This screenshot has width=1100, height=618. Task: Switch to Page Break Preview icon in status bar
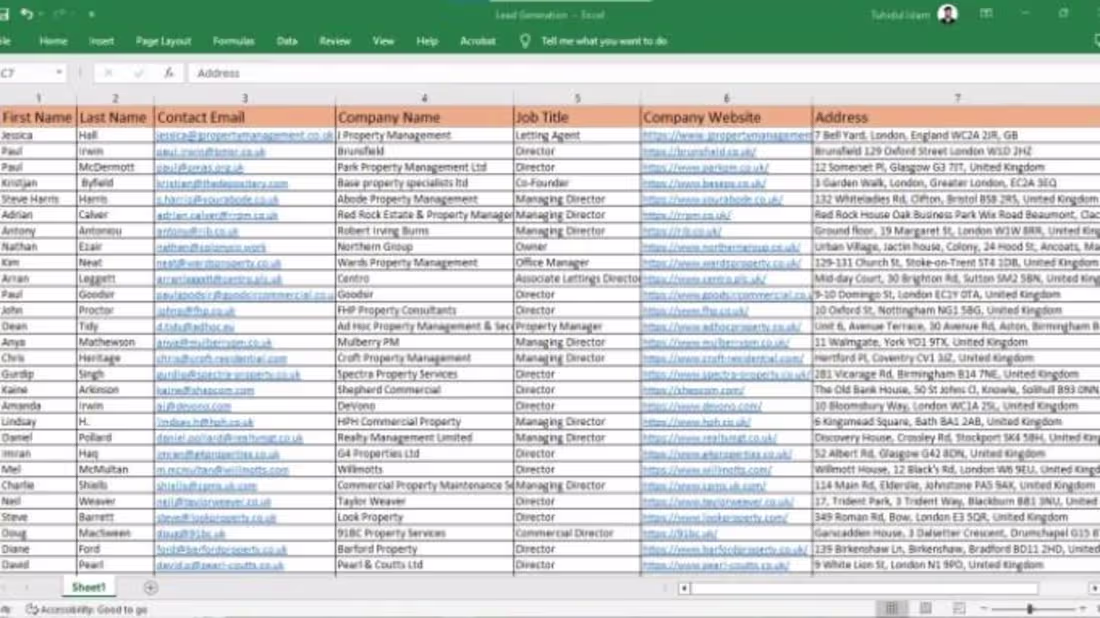959,608
